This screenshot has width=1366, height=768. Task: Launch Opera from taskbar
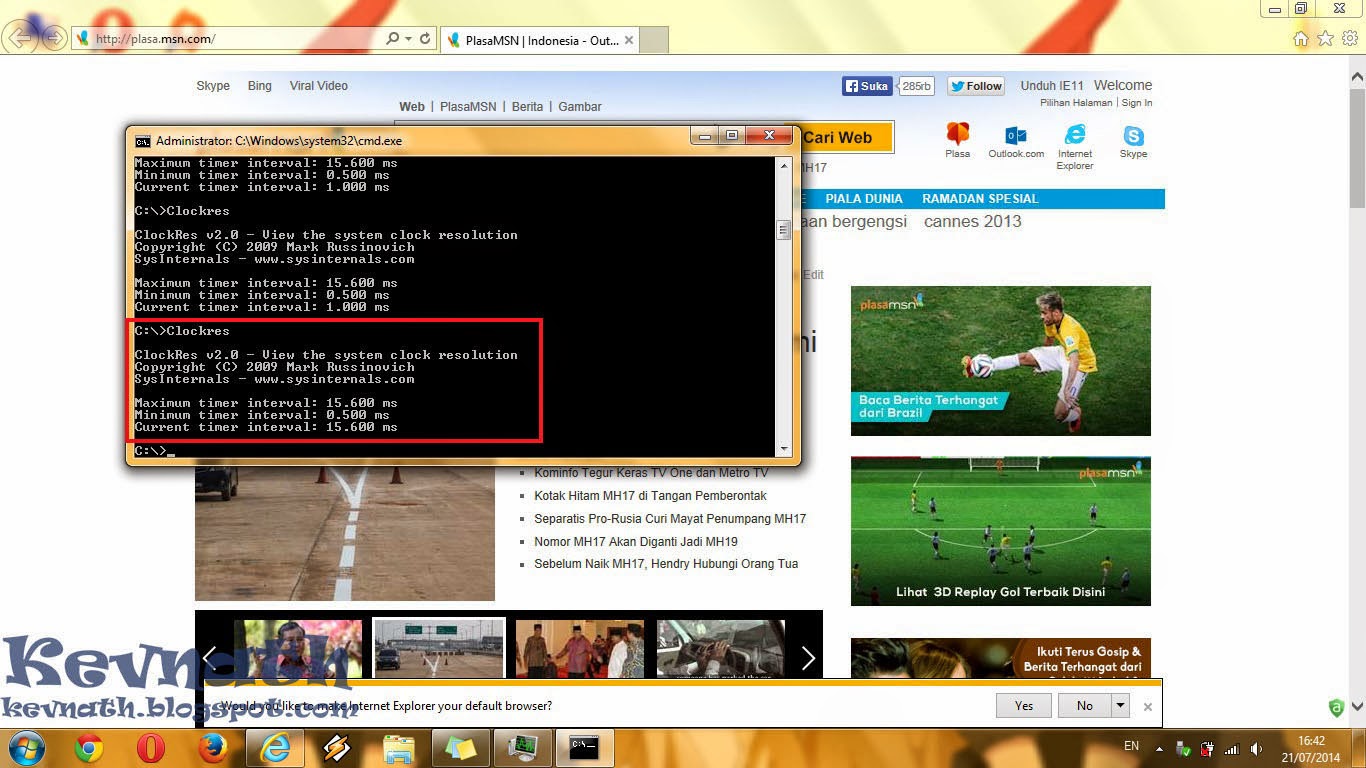point(151,749)
